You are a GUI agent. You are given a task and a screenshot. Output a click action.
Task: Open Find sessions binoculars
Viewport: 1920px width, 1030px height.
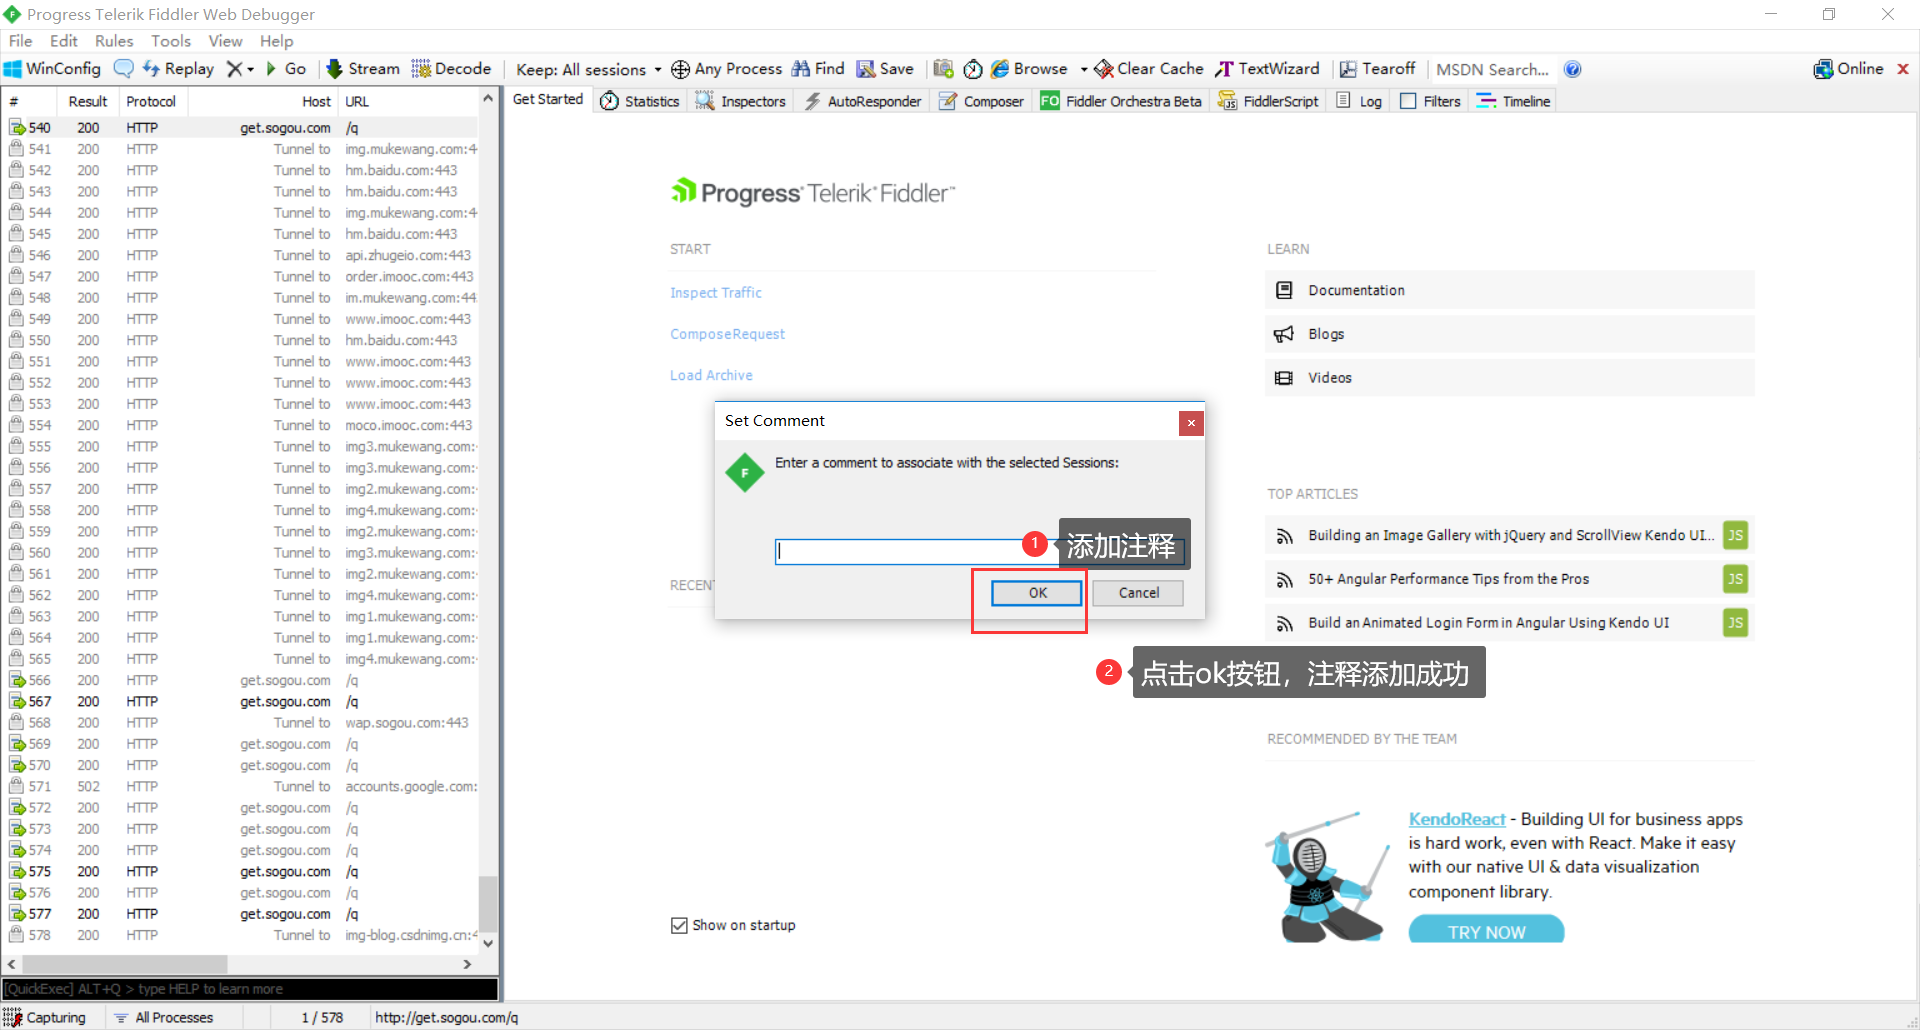[819, 69]
